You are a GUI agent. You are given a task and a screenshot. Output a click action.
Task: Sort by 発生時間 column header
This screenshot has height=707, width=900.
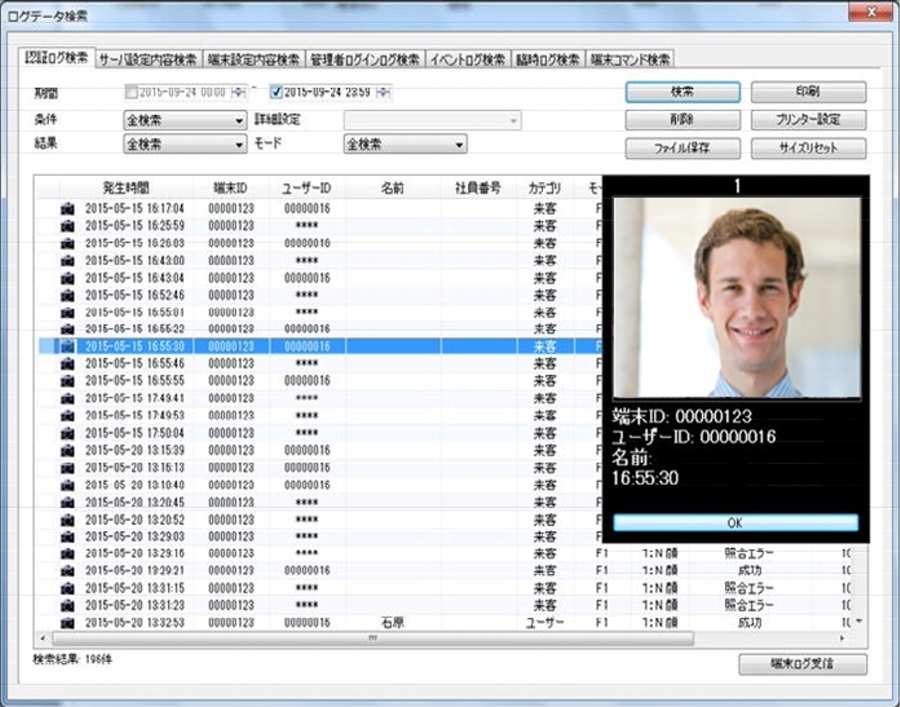(126, 188)
